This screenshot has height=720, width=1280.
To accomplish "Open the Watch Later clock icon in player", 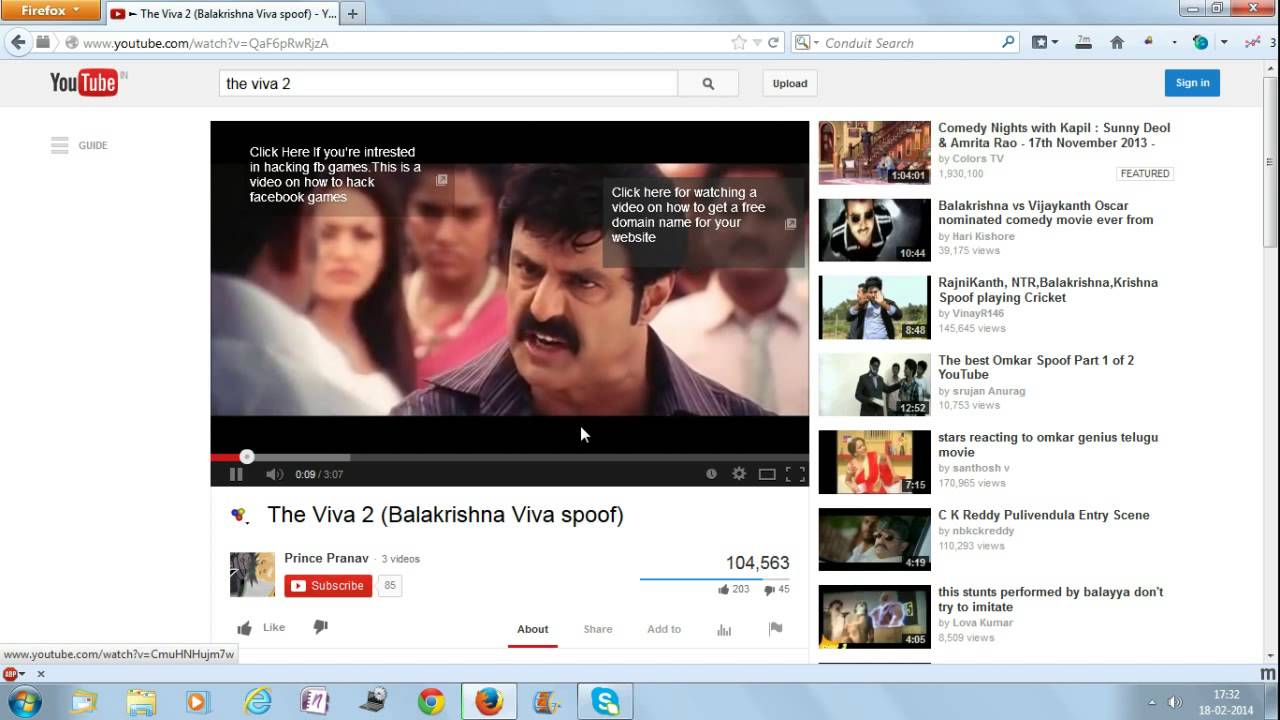I will (711, 474).
